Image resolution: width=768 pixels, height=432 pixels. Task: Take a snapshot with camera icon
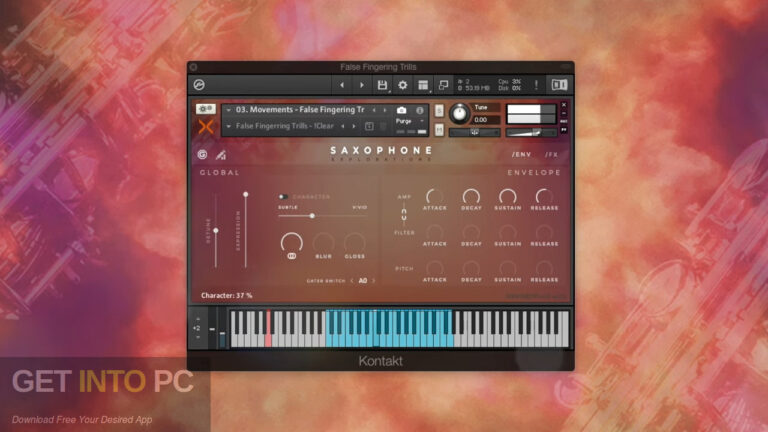click(x=402, y=110)
